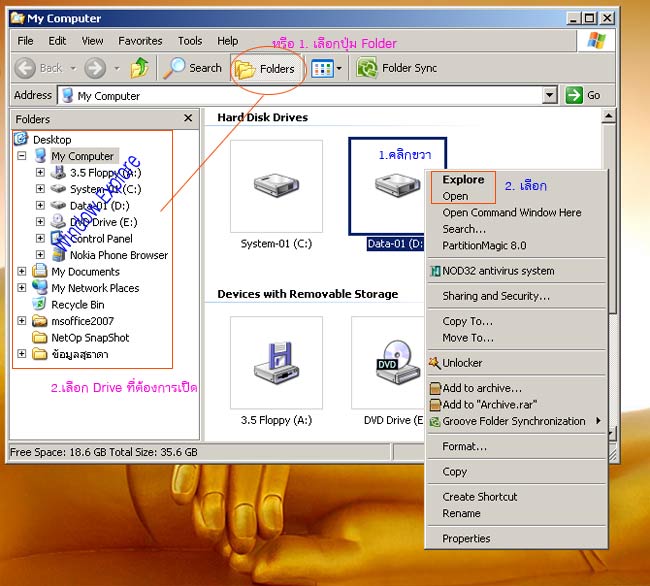Choose Explore in the context menu
This screenshot has height=586, width=650.
pyautogui.click(x=463, y=180)
